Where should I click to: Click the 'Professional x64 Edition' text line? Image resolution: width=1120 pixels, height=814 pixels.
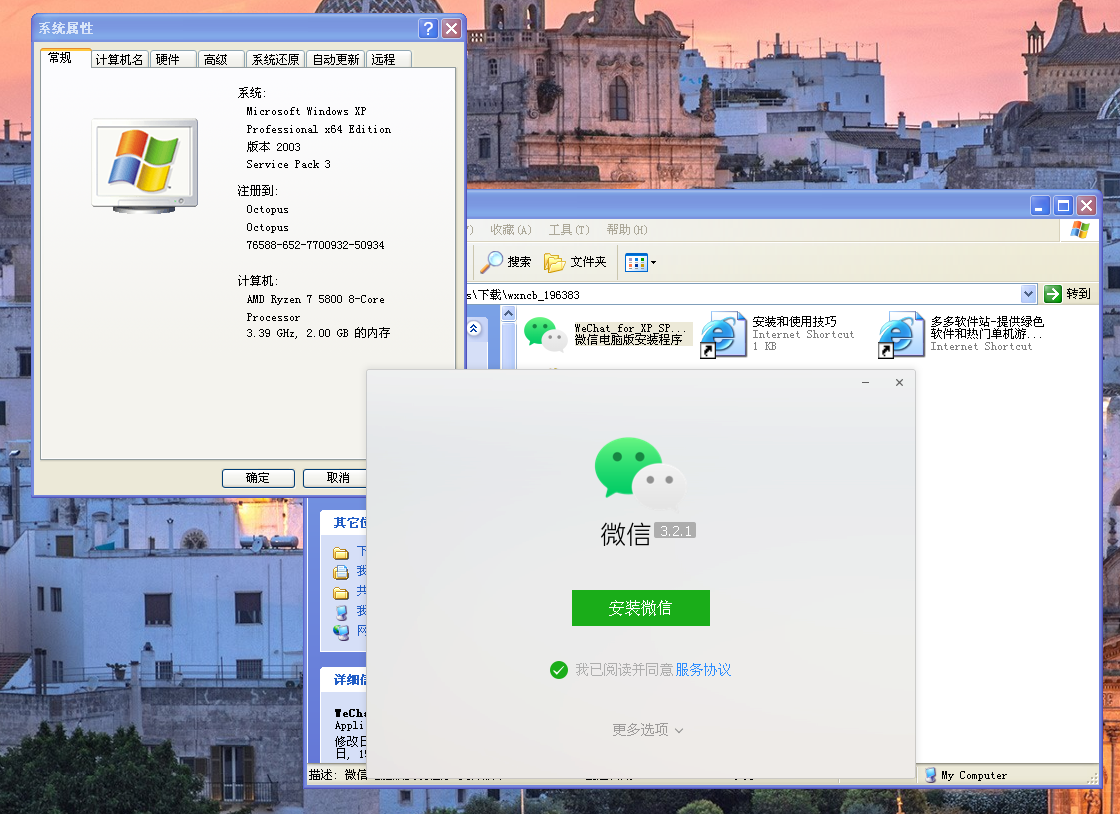point(319,129)
